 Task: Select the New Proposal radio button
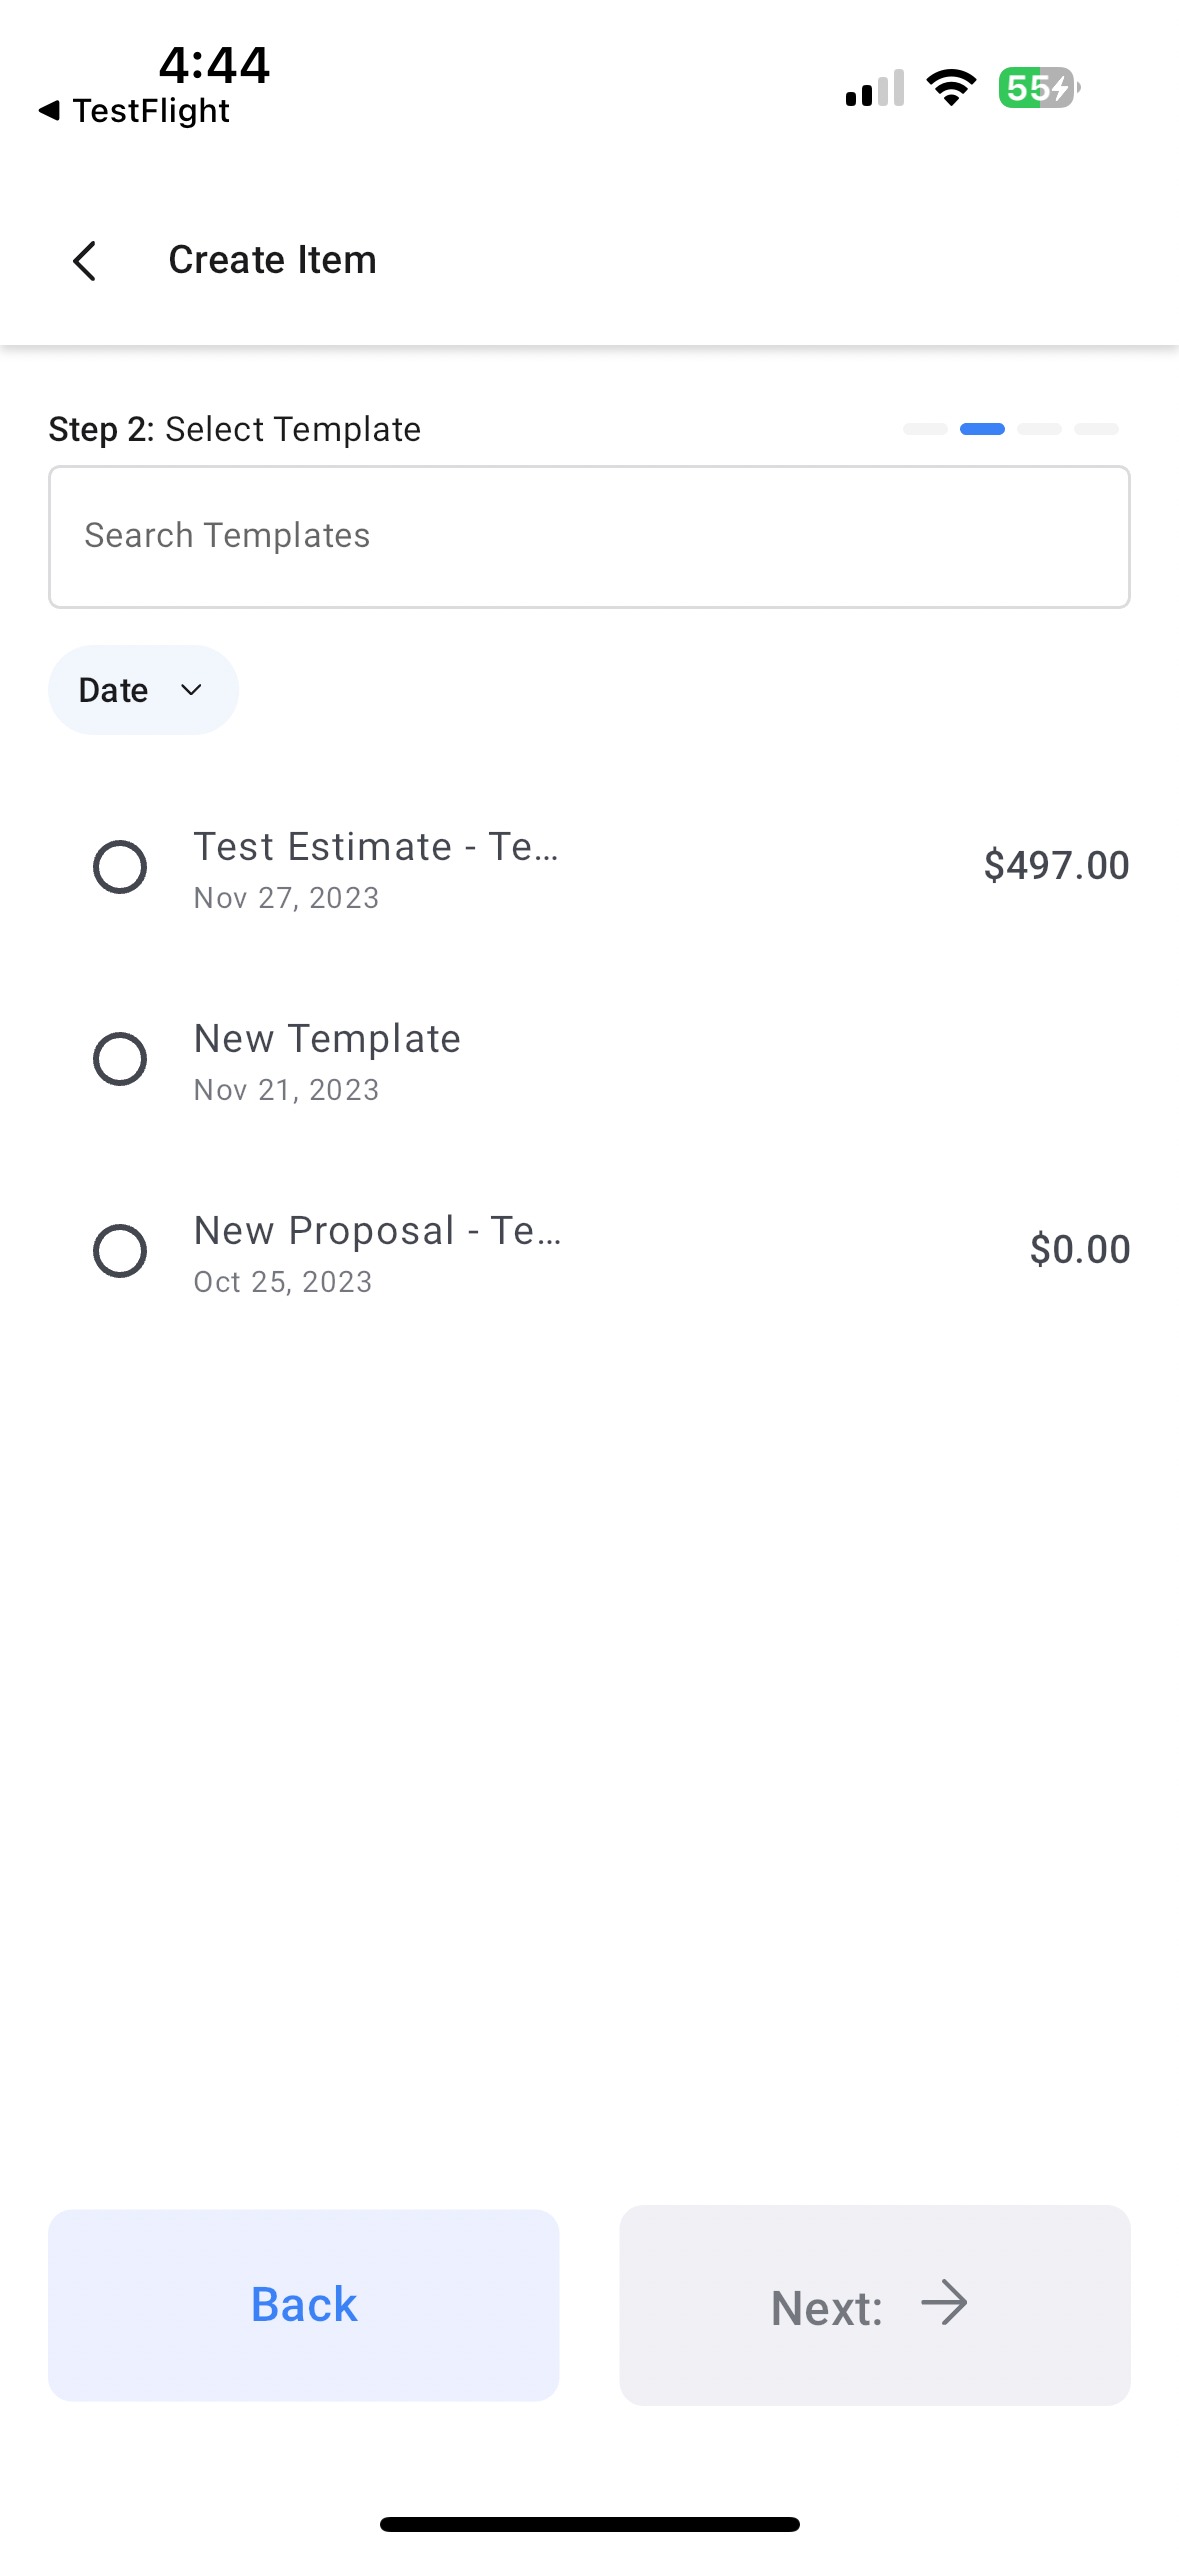120,1251
